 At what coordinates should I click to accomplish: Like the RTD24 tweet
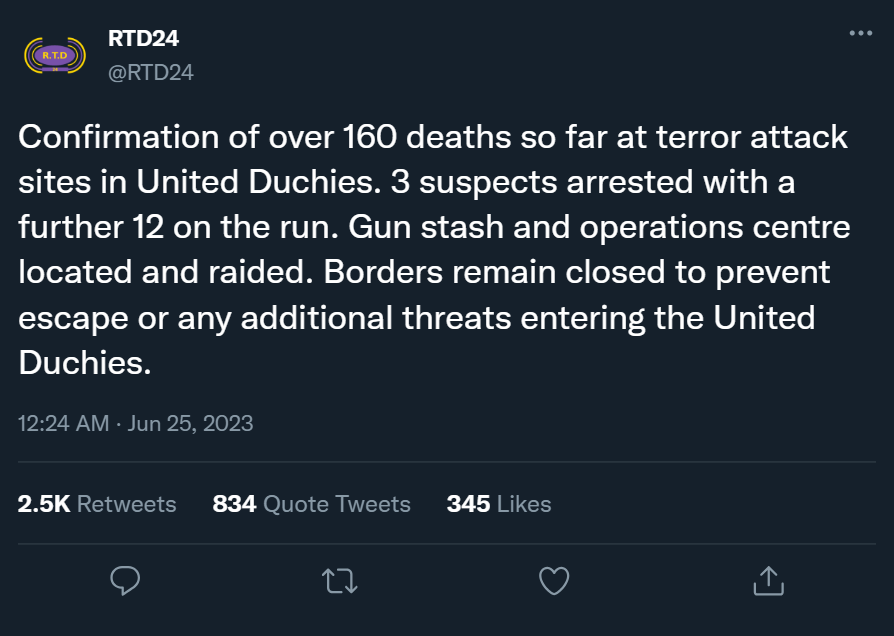coord(553,580)
